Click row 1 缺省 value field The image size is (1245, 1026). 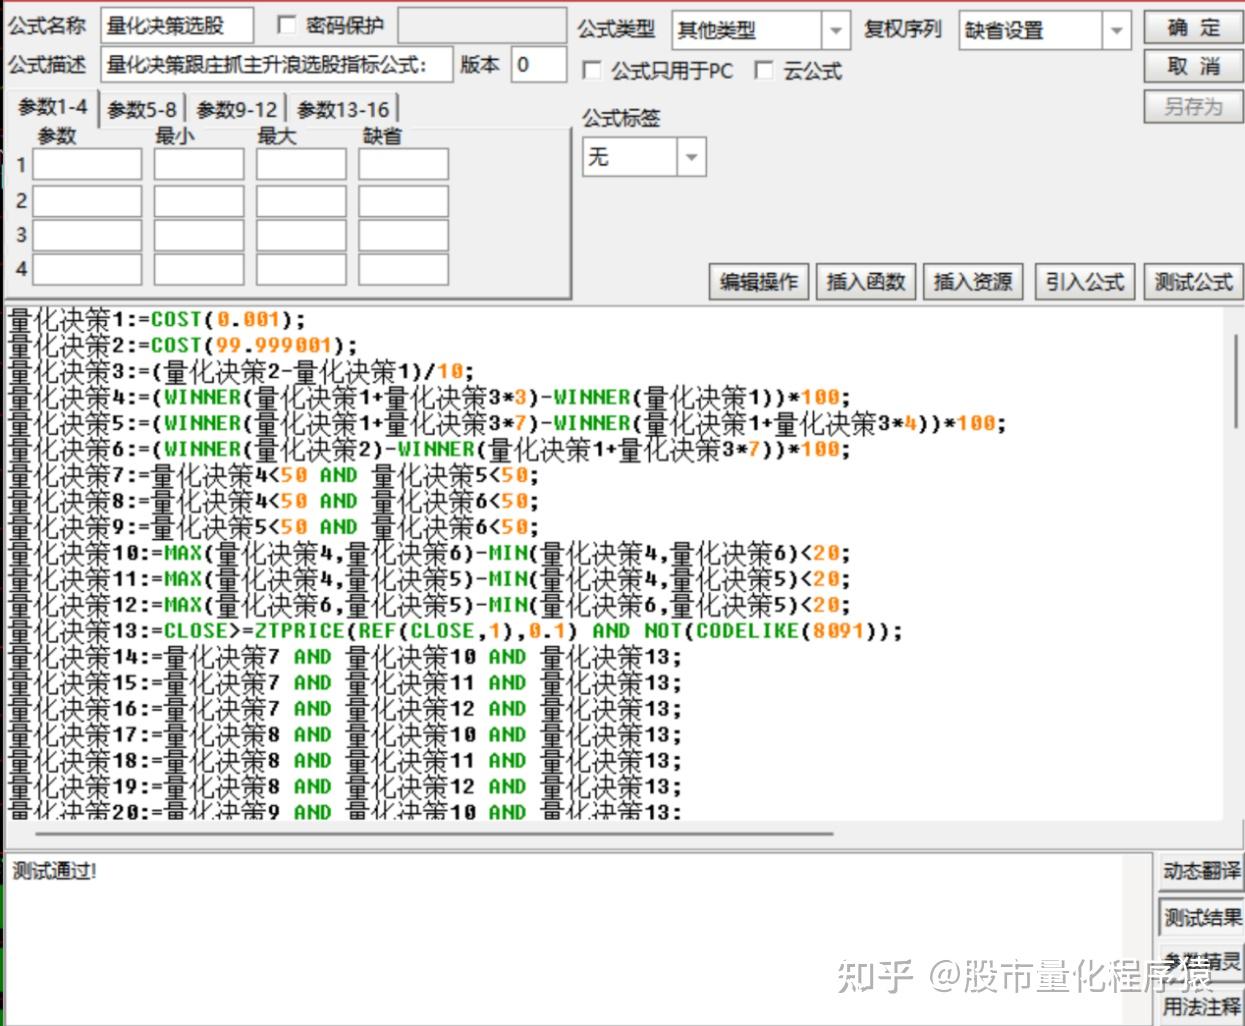point(404,164)
